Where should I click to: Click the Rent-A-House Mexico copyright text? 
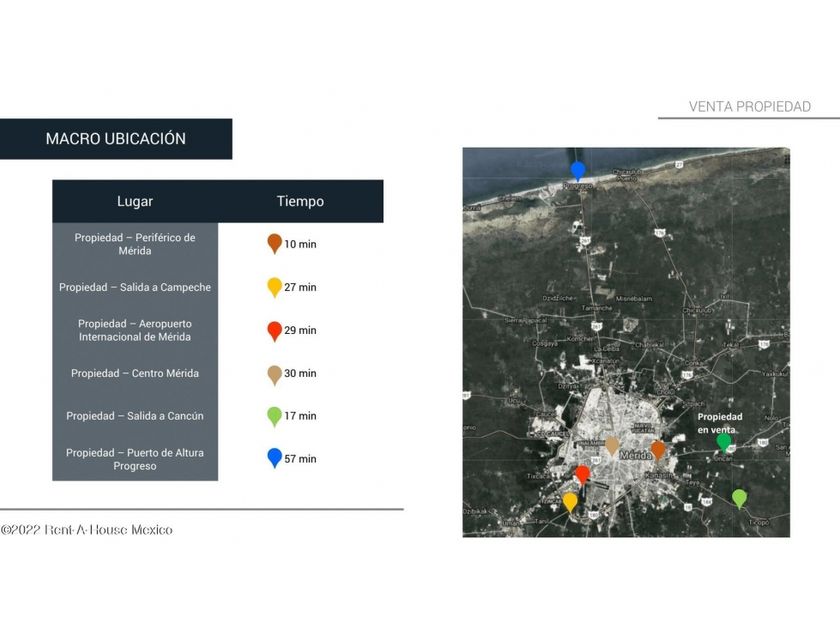[x=86, y=529]
